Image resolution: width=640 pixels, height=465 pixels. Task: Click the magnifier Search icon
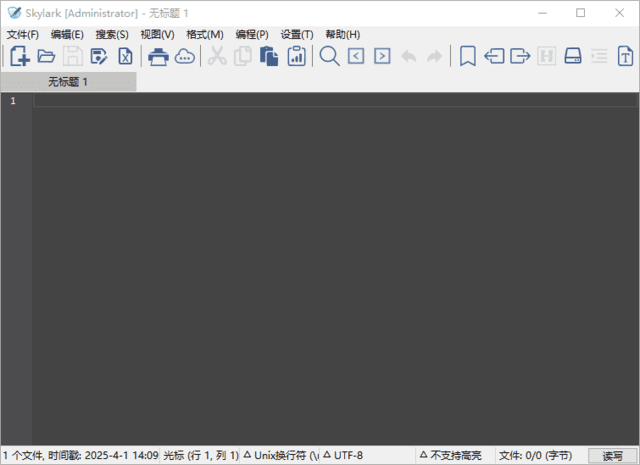[329, 57]
